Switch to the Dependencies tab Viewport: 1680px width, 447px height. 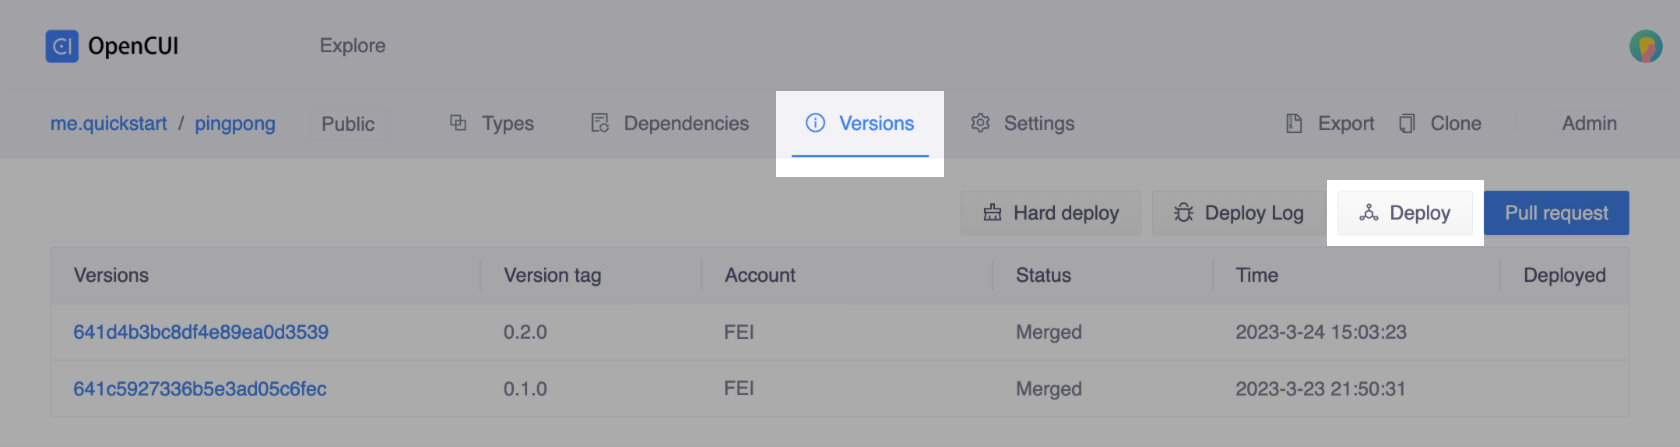[685, 123]
